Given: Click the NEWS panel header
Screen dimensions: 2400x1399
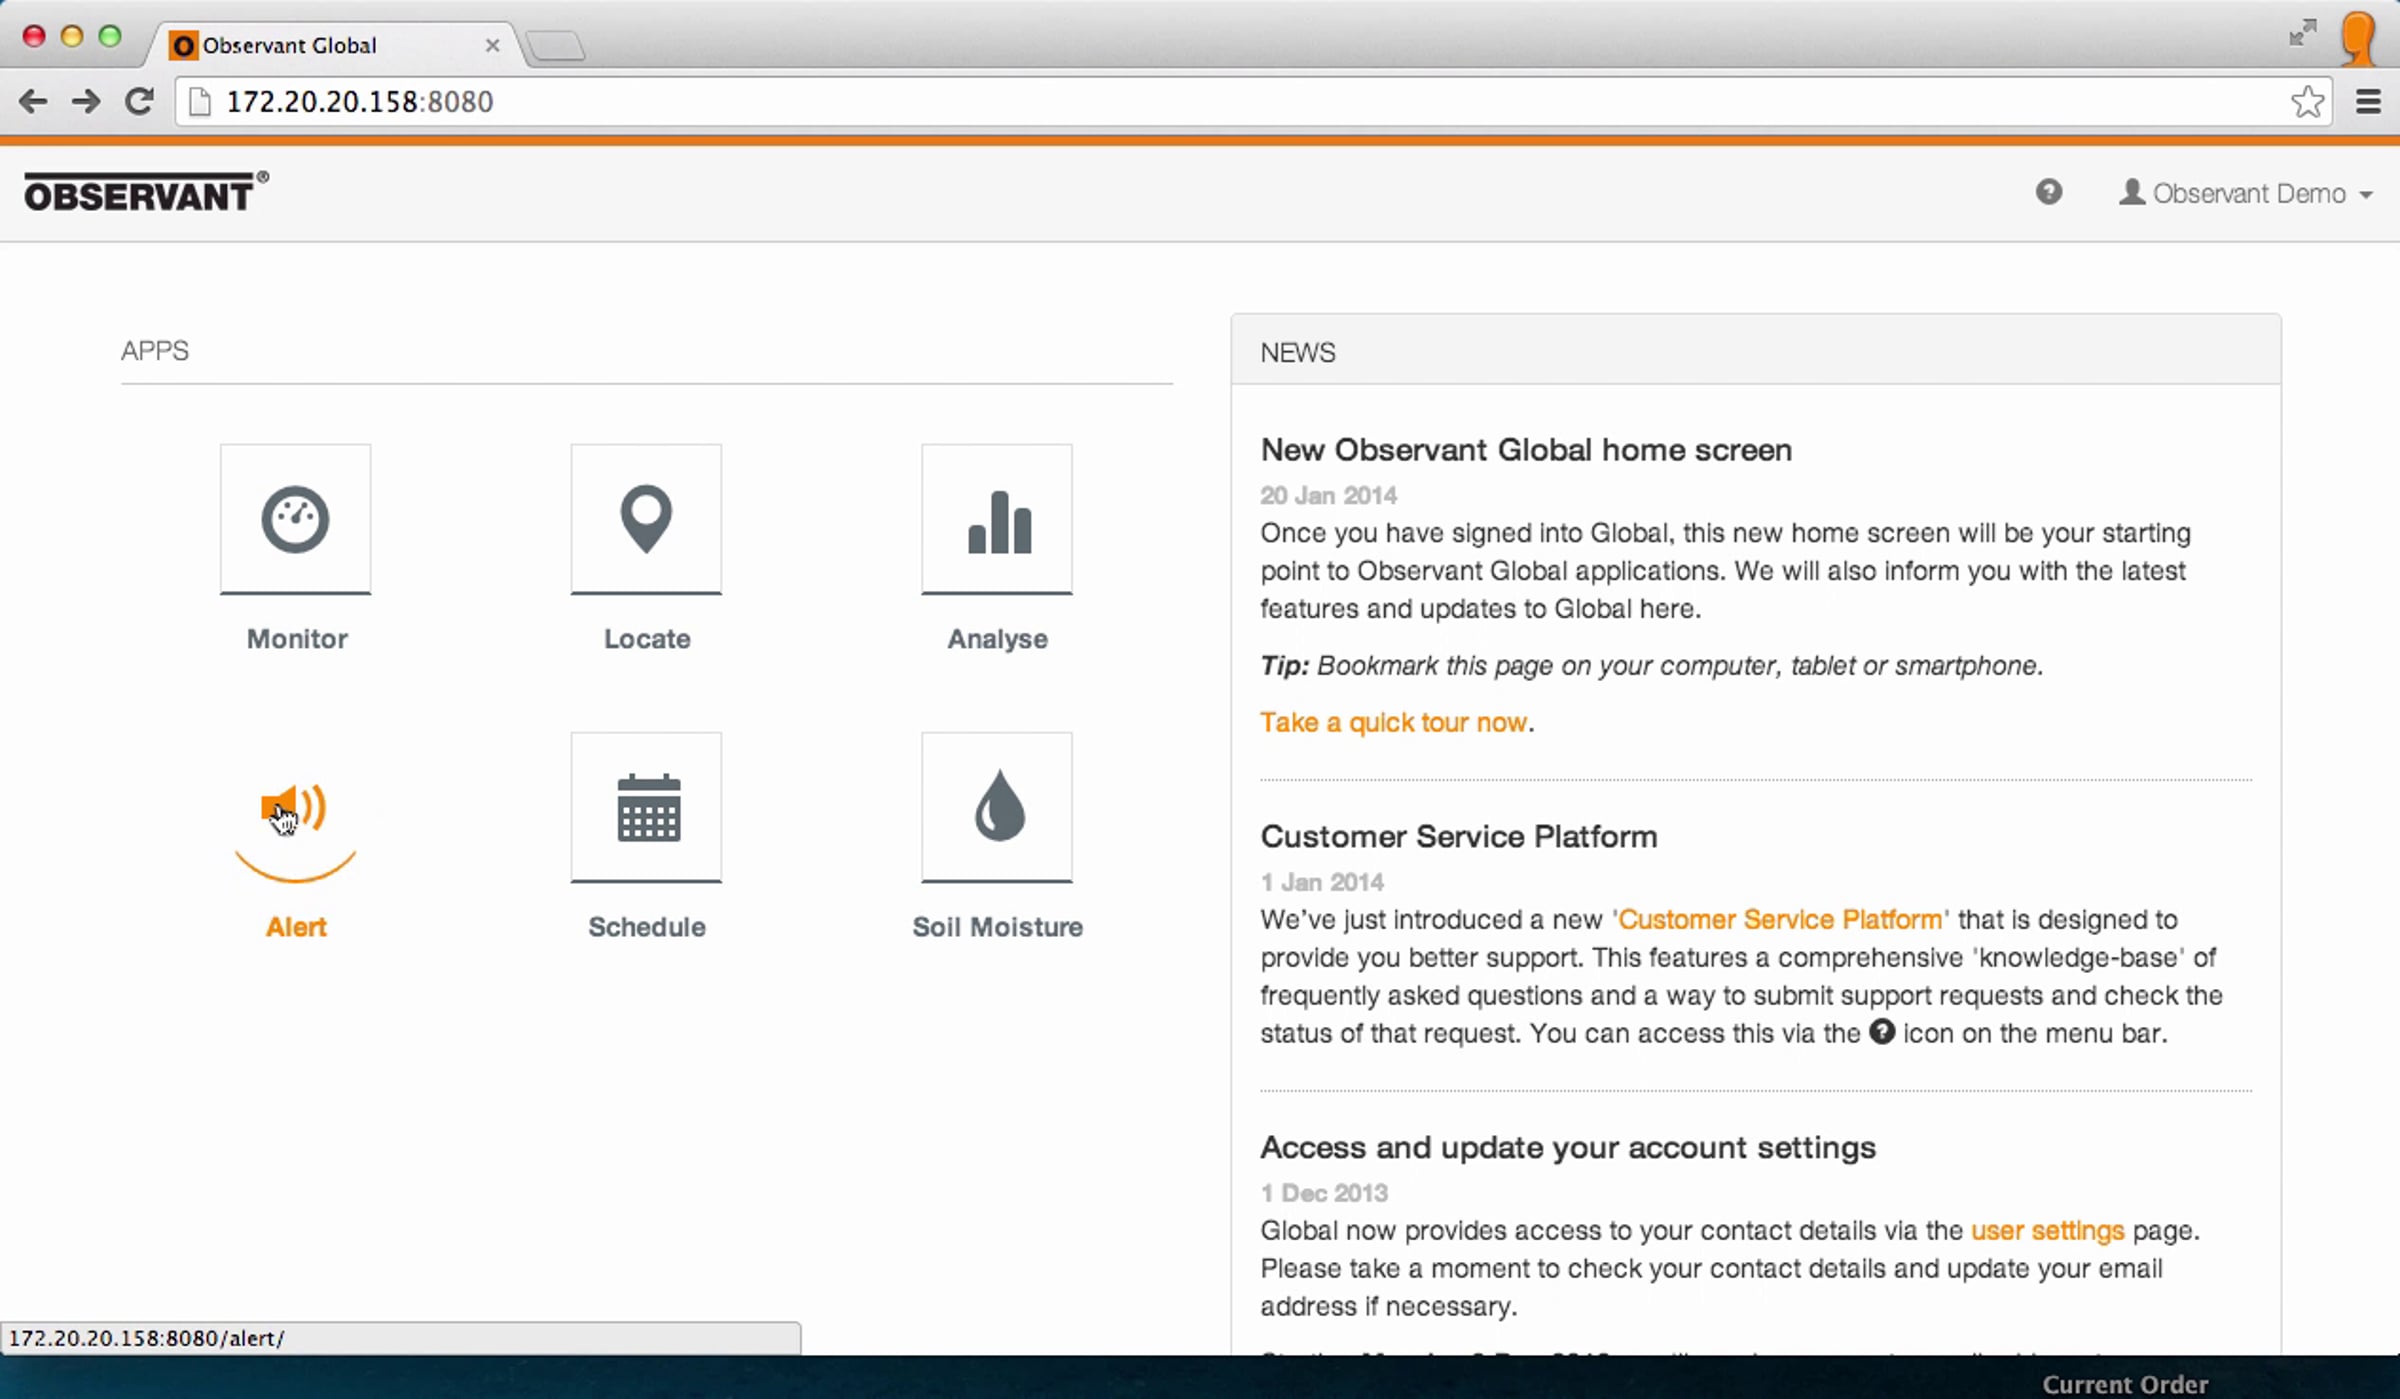Looking at the screenshot, I should [1756, 352].
